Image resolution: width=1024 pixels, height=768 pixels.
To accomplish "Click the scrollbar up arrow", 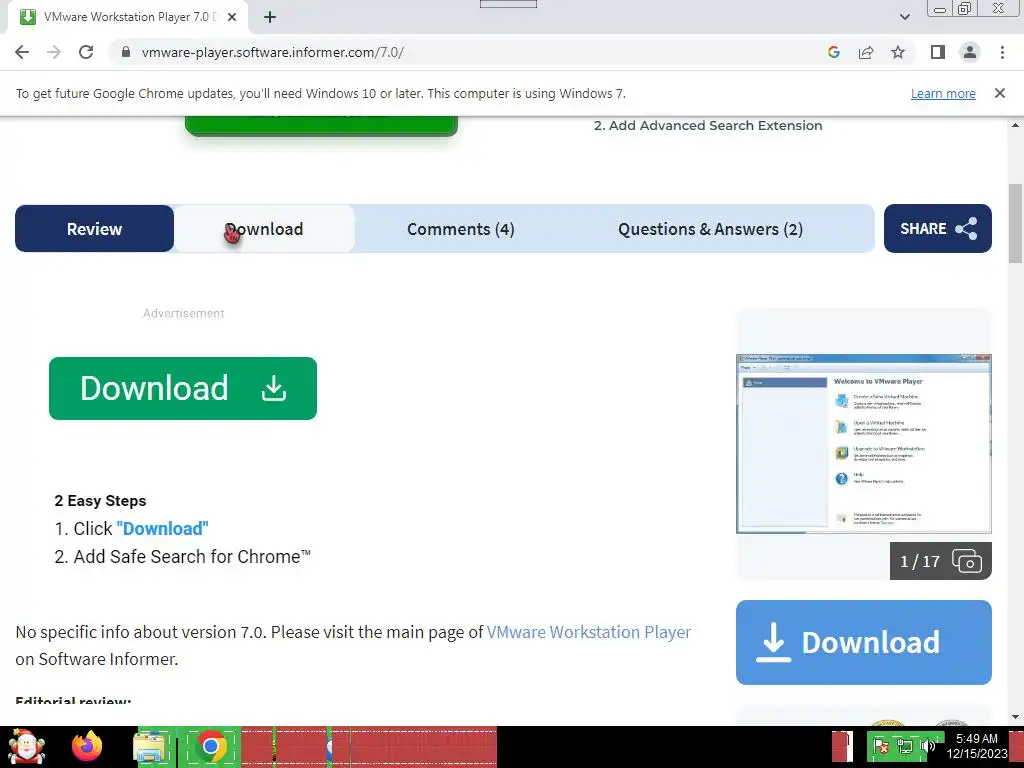I will click(1015, 124).
